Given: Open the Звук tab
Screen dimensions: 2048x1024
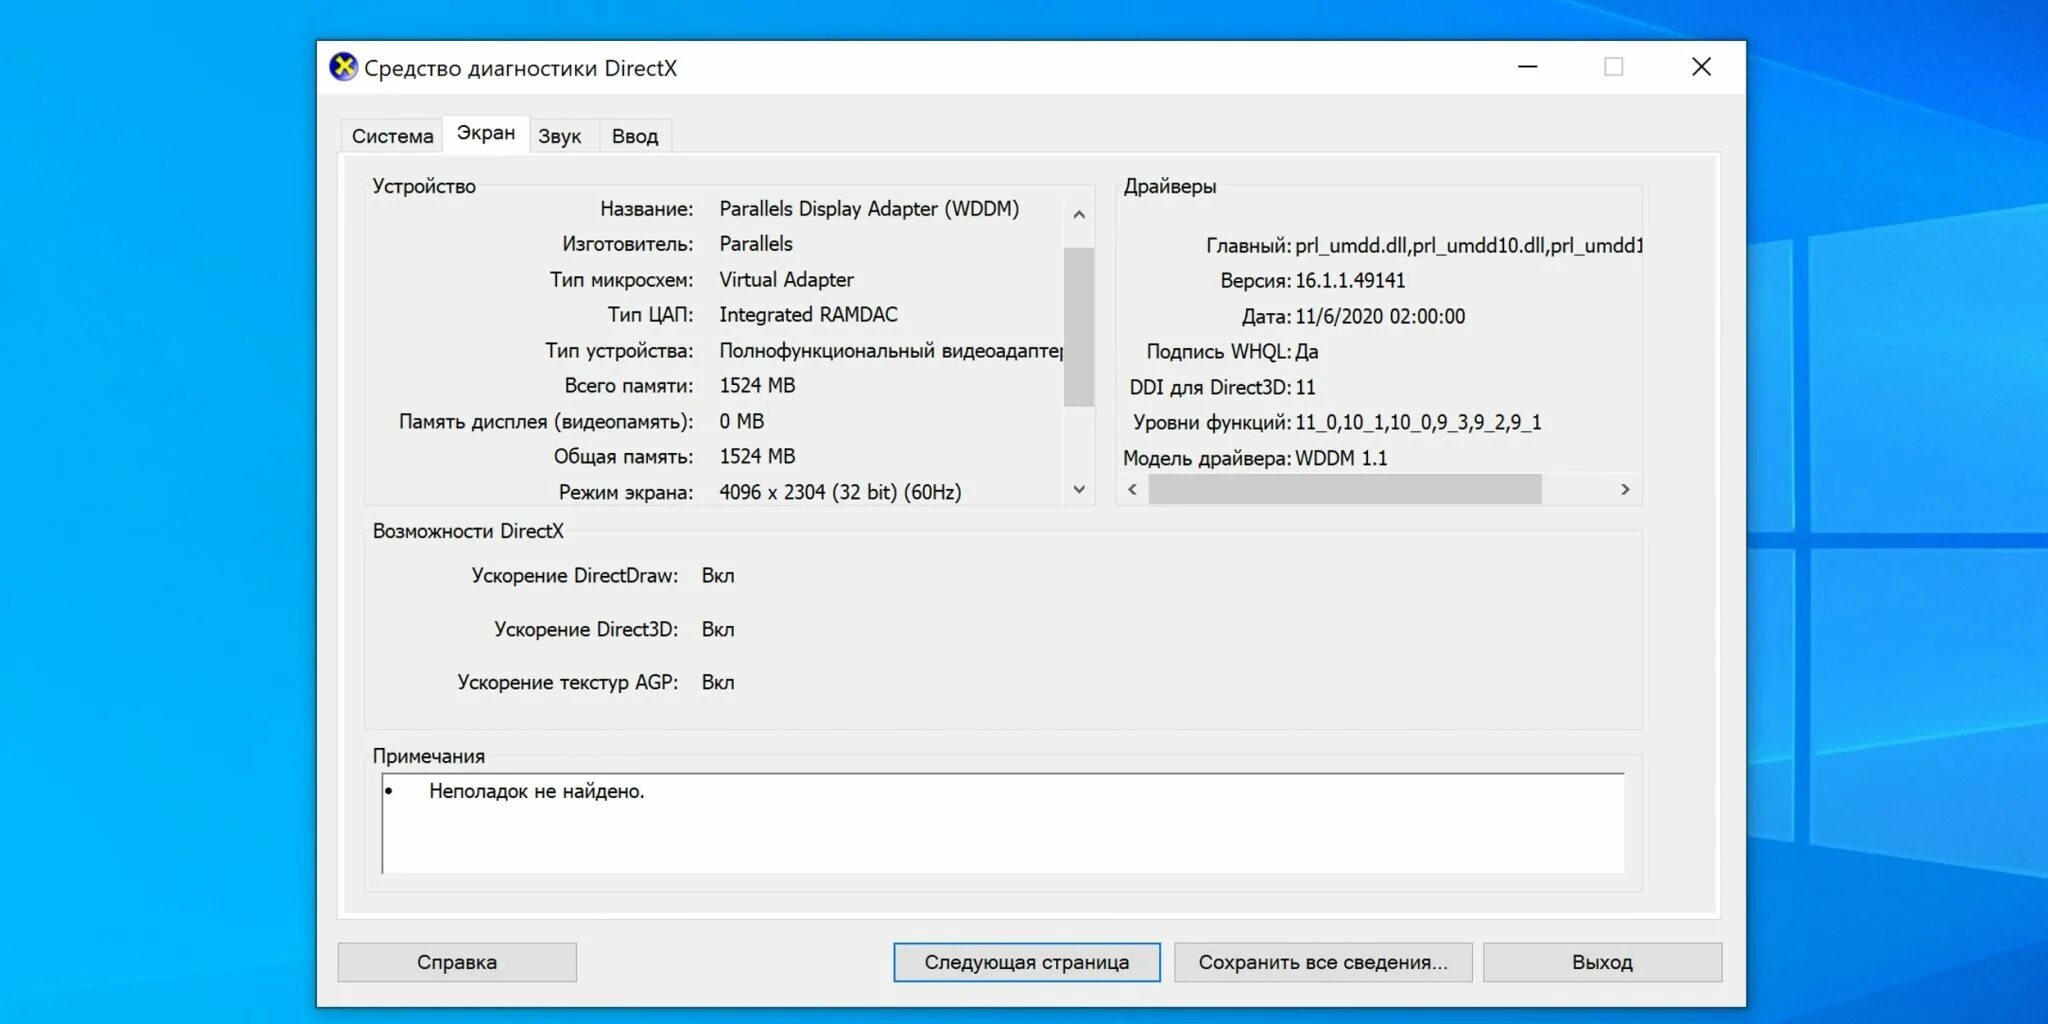Looking at the screenshot, I should tap(560, 136).
